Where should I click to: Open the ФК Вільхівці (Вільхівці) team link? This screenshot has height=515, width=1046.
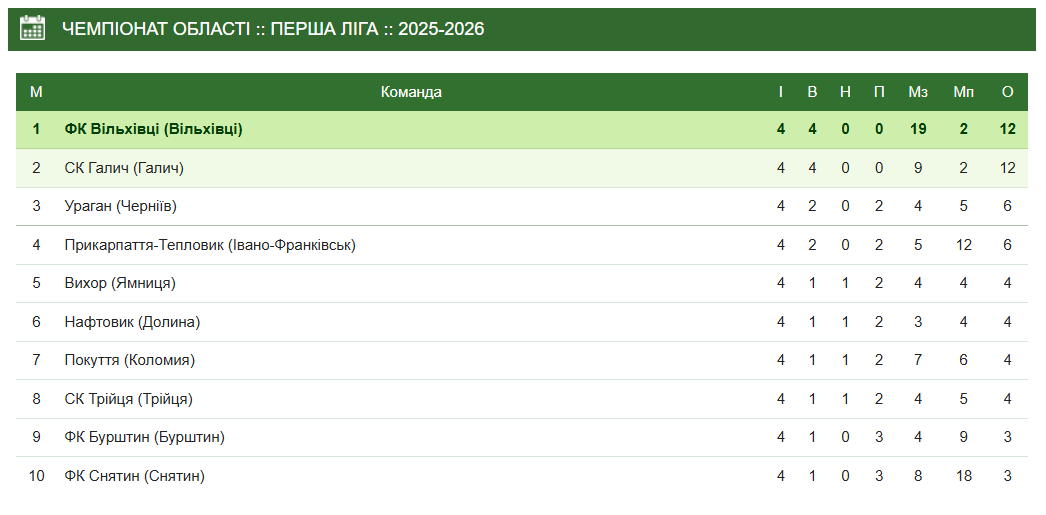click(x=153, y=129)
